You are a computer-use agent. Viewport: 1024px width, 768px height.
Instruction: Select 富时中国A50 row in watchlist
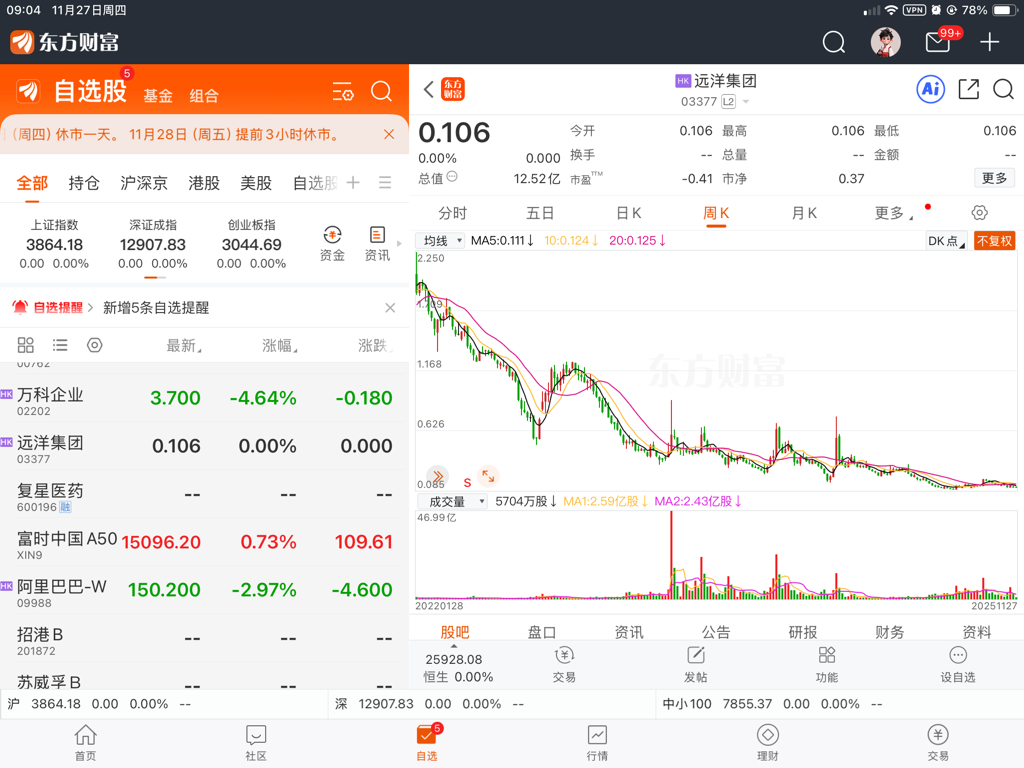tap(204, 543)
